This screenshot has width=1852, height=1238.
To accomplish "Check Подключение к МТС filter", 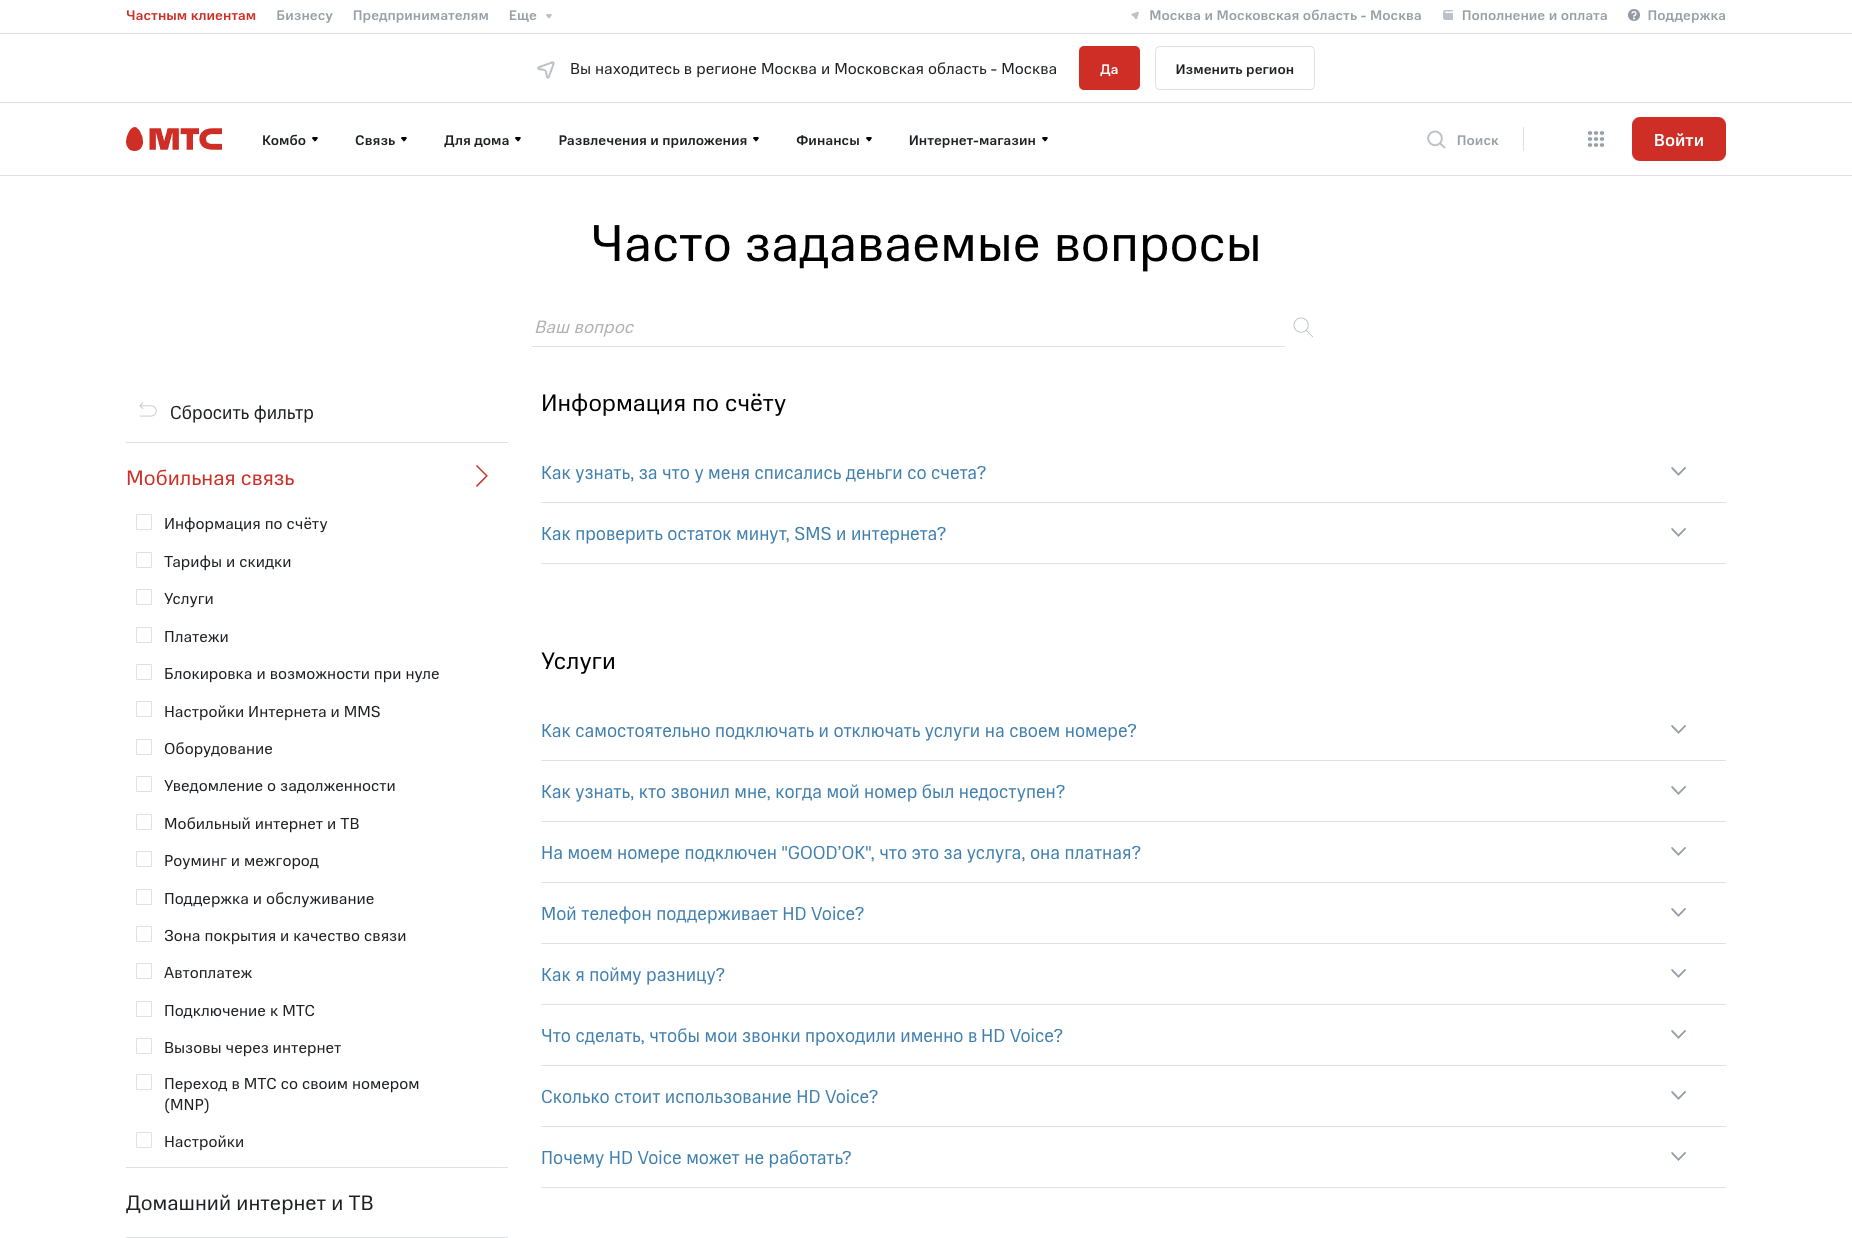I will (x=144, y=1009).
